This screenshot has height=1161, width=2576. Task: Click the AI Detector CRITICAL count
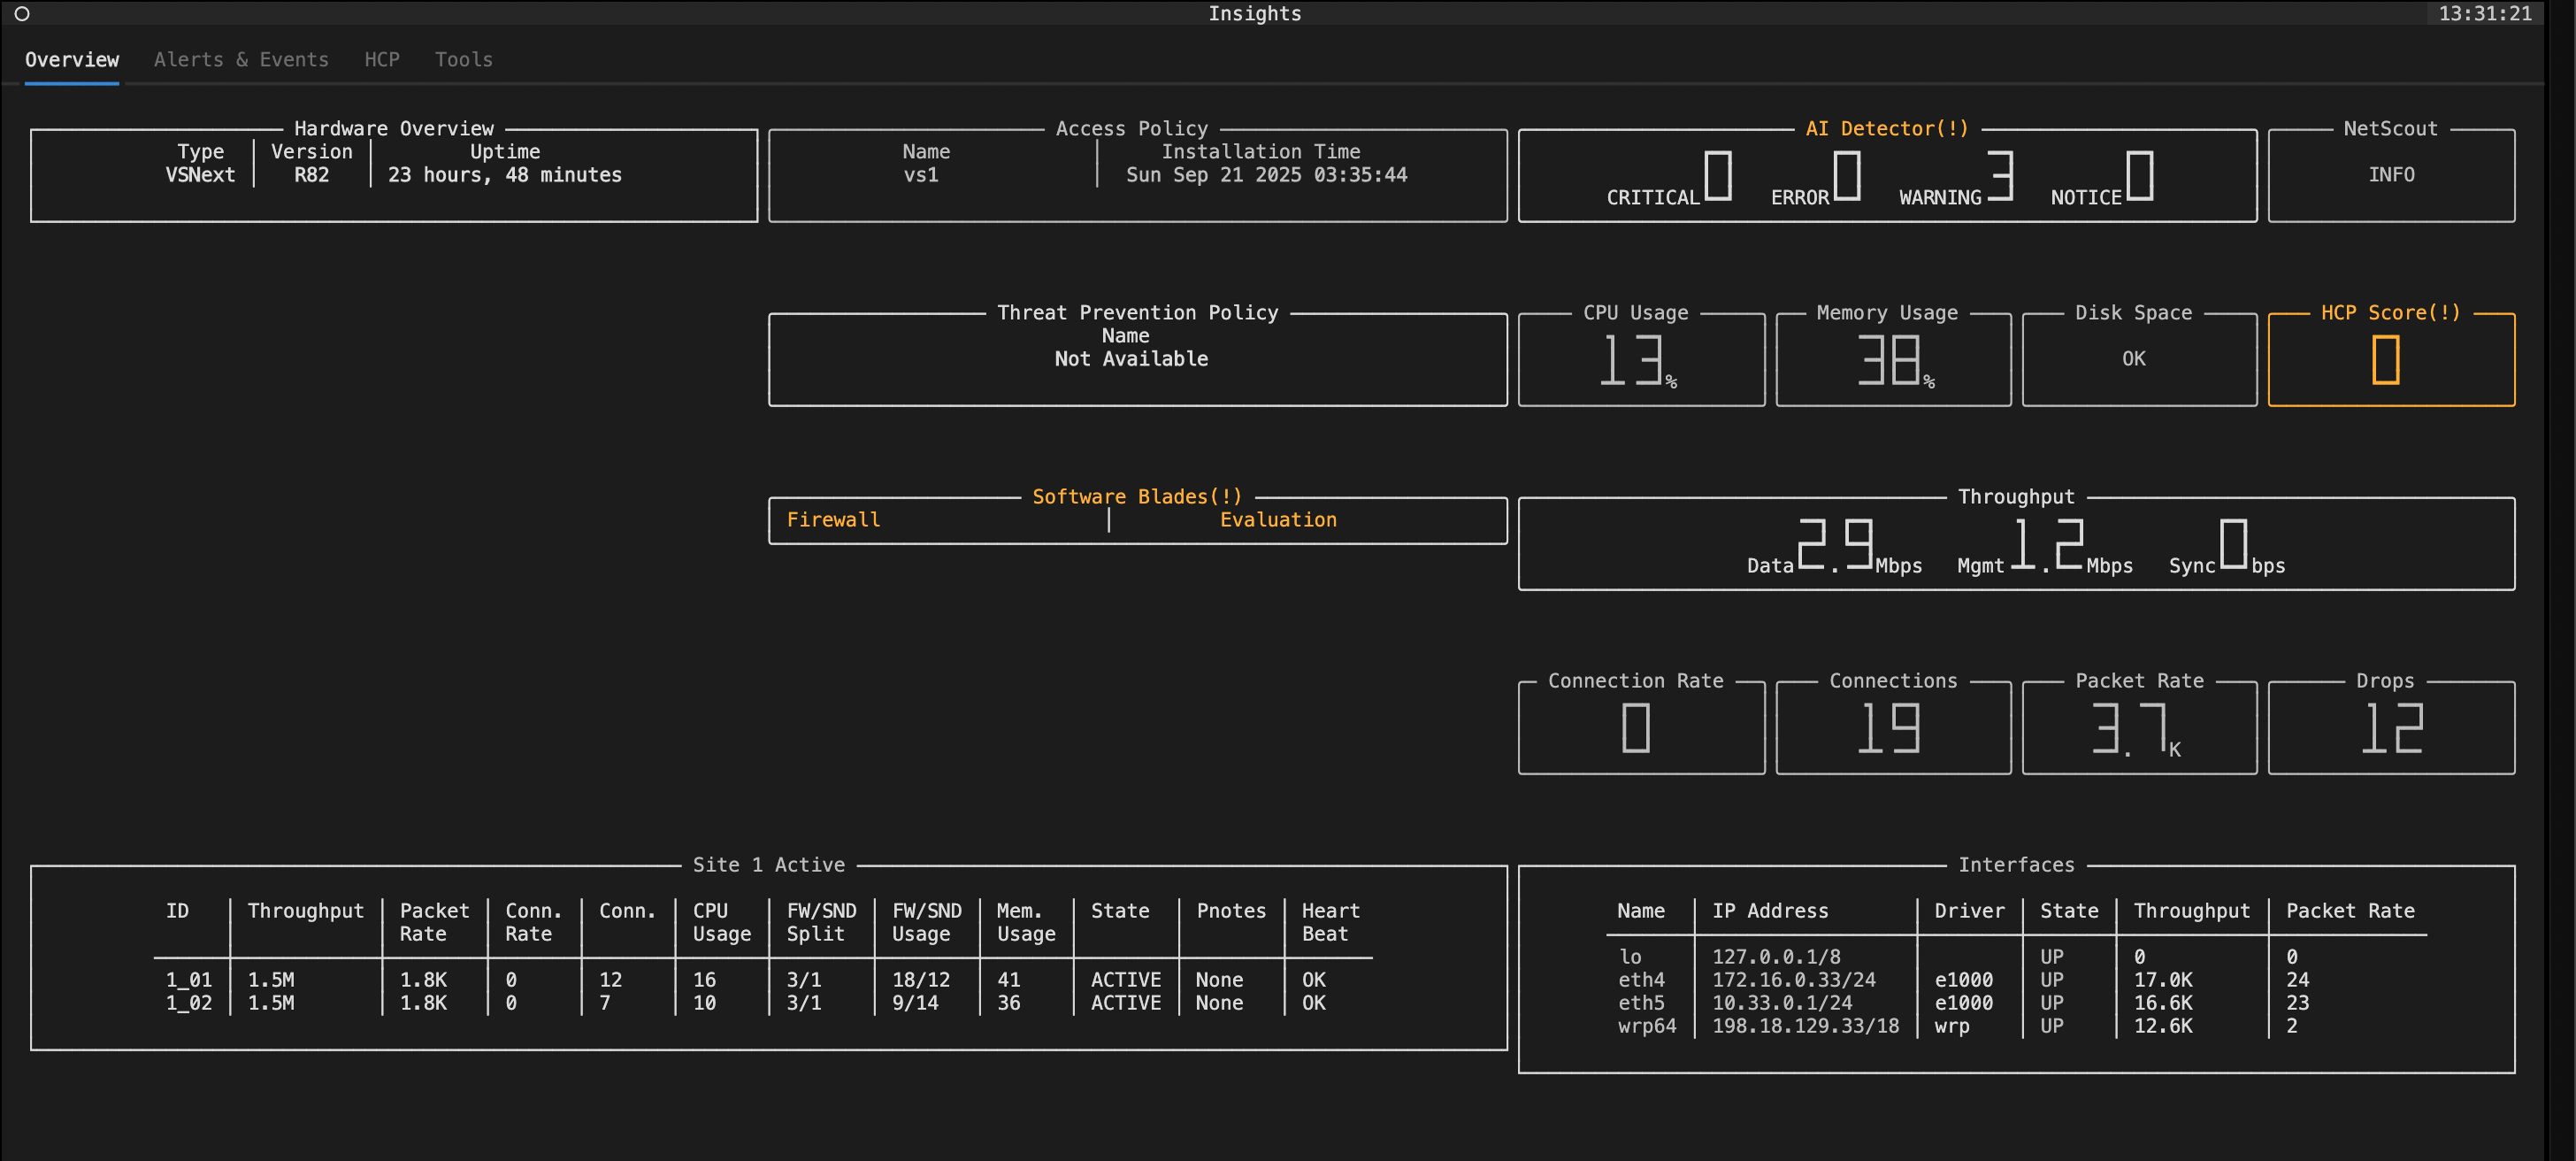[x=1717, y=177]
